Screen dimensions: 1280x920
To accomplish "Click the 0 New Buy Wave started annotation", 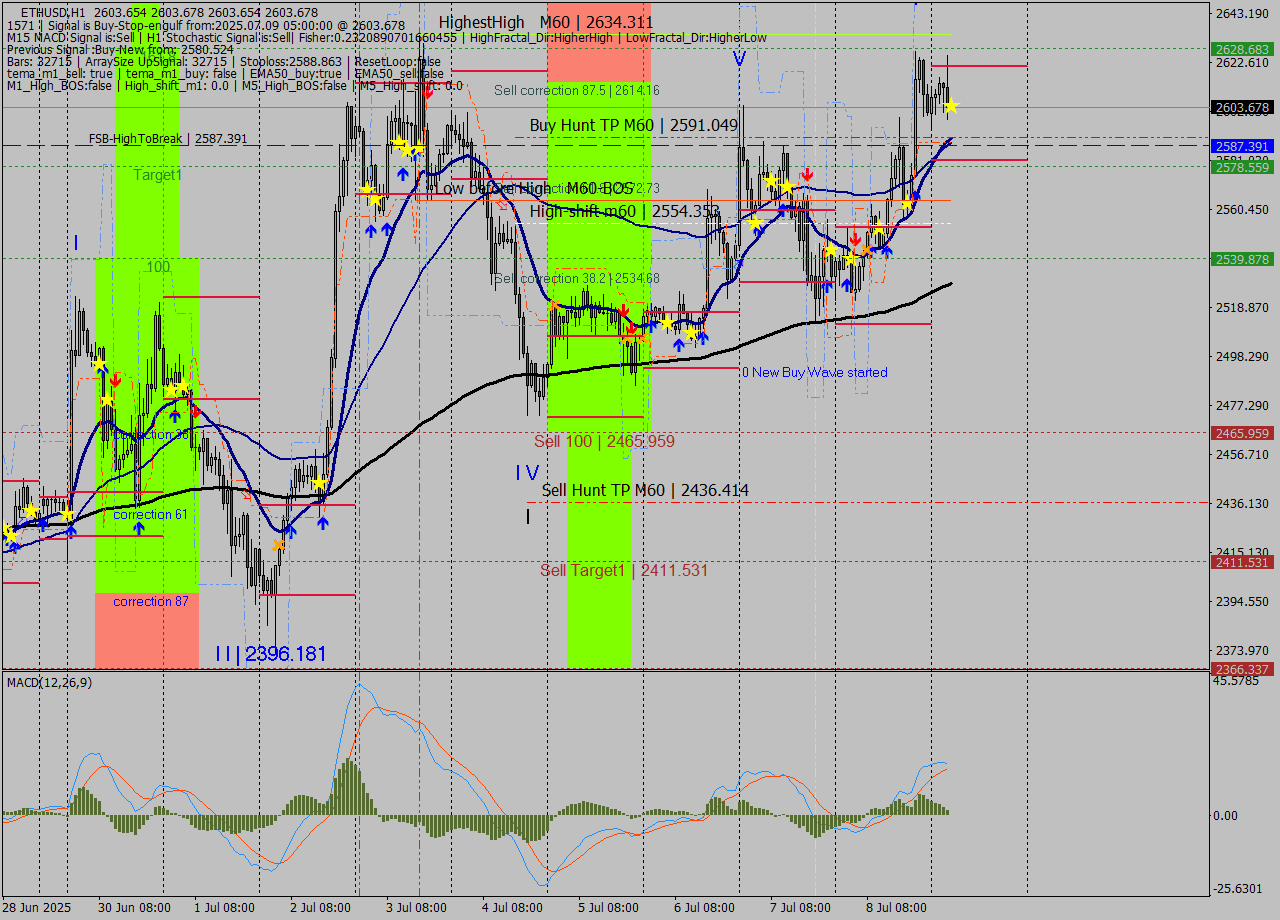I will pos(813,372).
